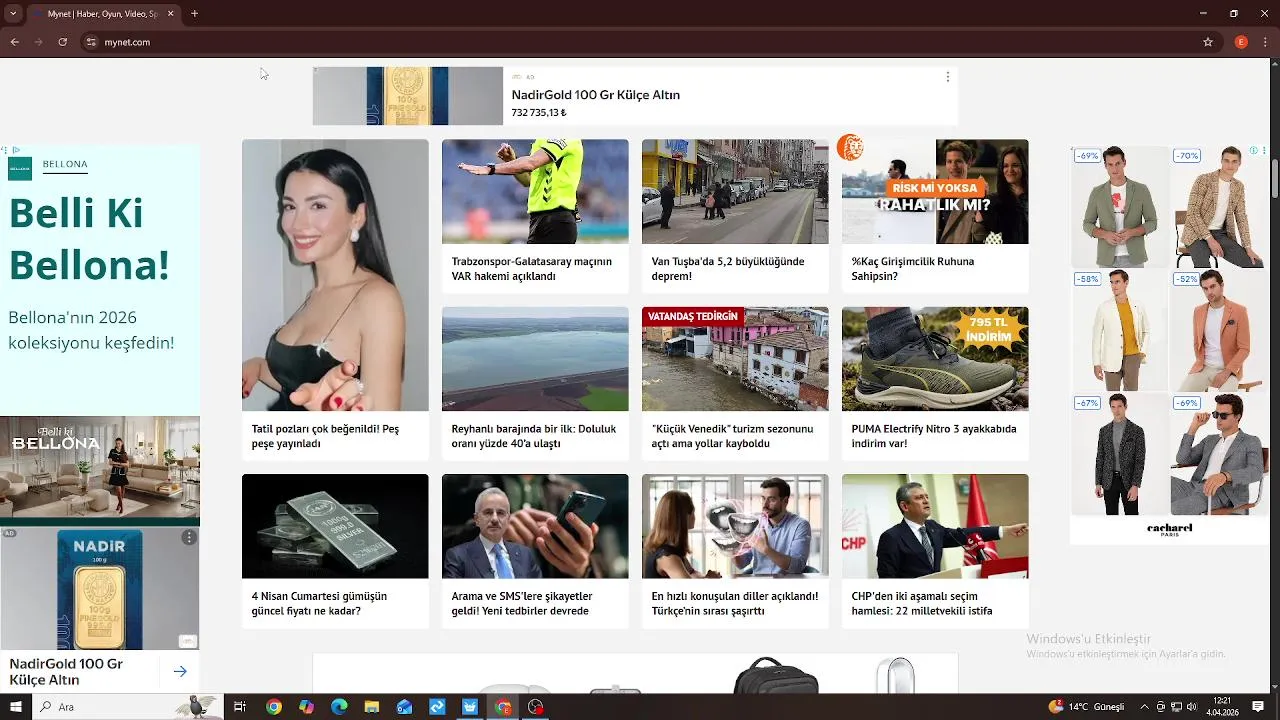Launch Google Chrome from taskbar
Image resolution: width=1280 pixels, height=720 pixels.
[273, 707]
